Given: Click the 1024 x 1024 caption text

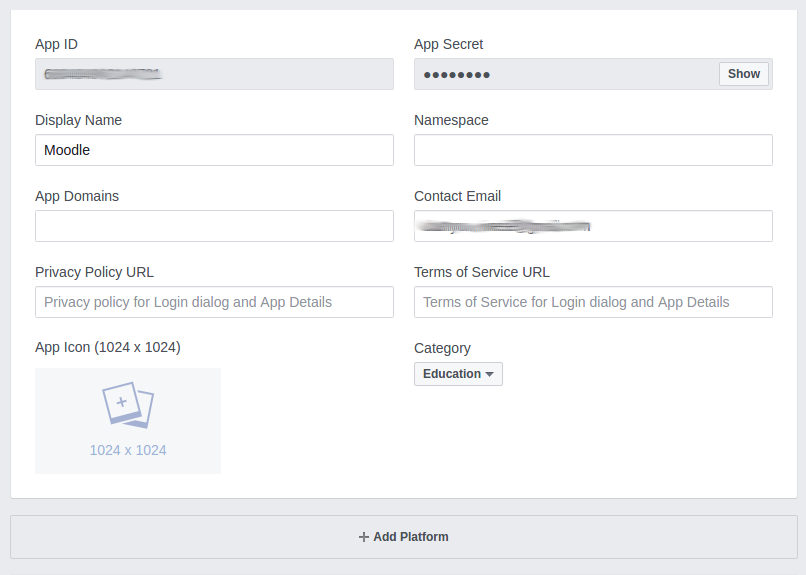Looking at the screenshot, I should (128, 450).
